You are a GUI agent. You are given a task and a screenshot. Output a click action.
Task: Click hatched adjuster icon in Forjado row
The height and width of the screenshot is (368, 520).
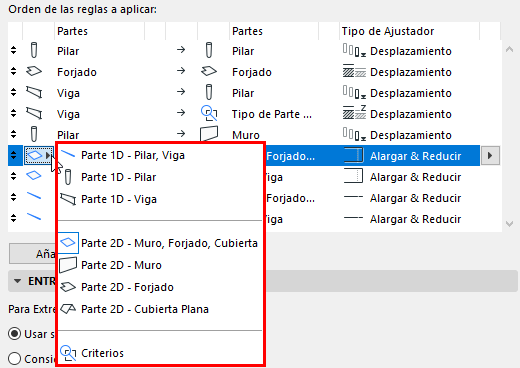(354, 71)
